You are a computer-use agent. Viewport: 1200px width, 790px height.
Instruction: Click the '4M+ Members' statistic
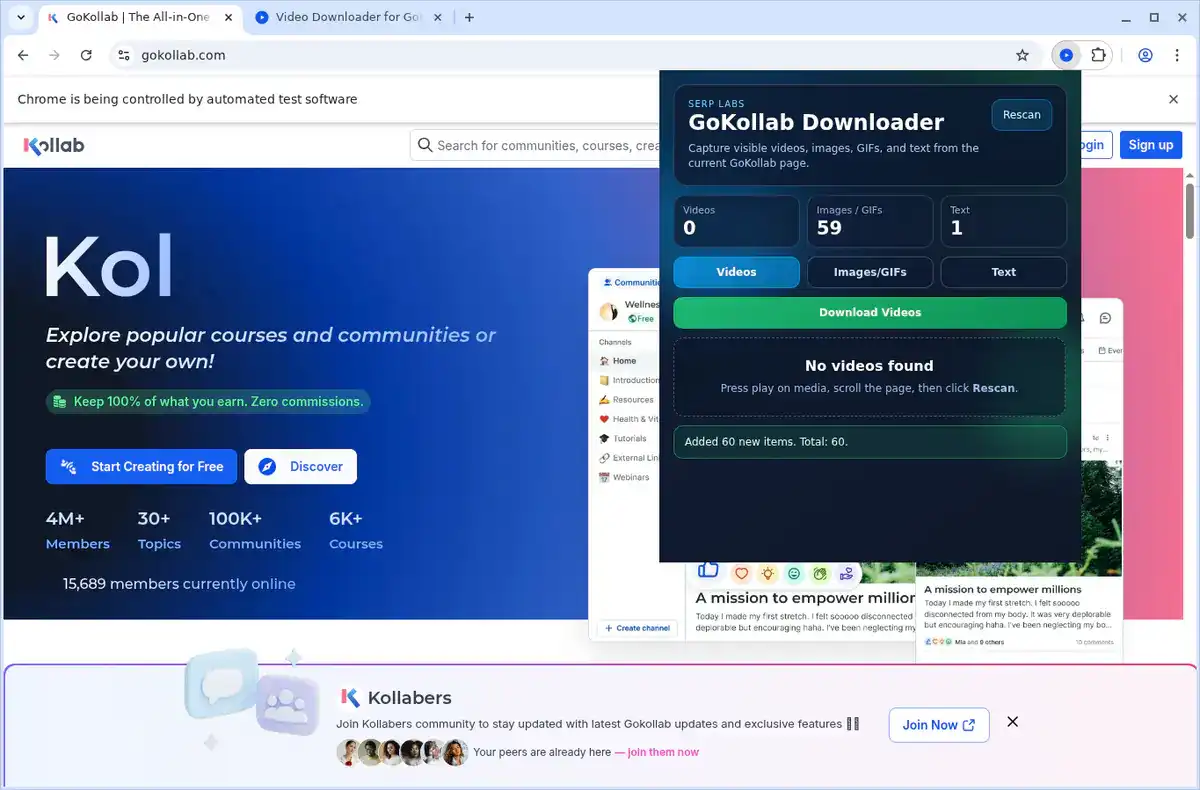pos(77,531)
